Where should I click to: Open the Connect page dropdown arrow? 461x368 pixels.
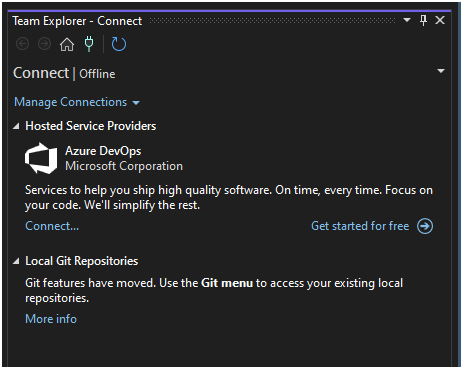pyautogui.click(x=441, y=71)
